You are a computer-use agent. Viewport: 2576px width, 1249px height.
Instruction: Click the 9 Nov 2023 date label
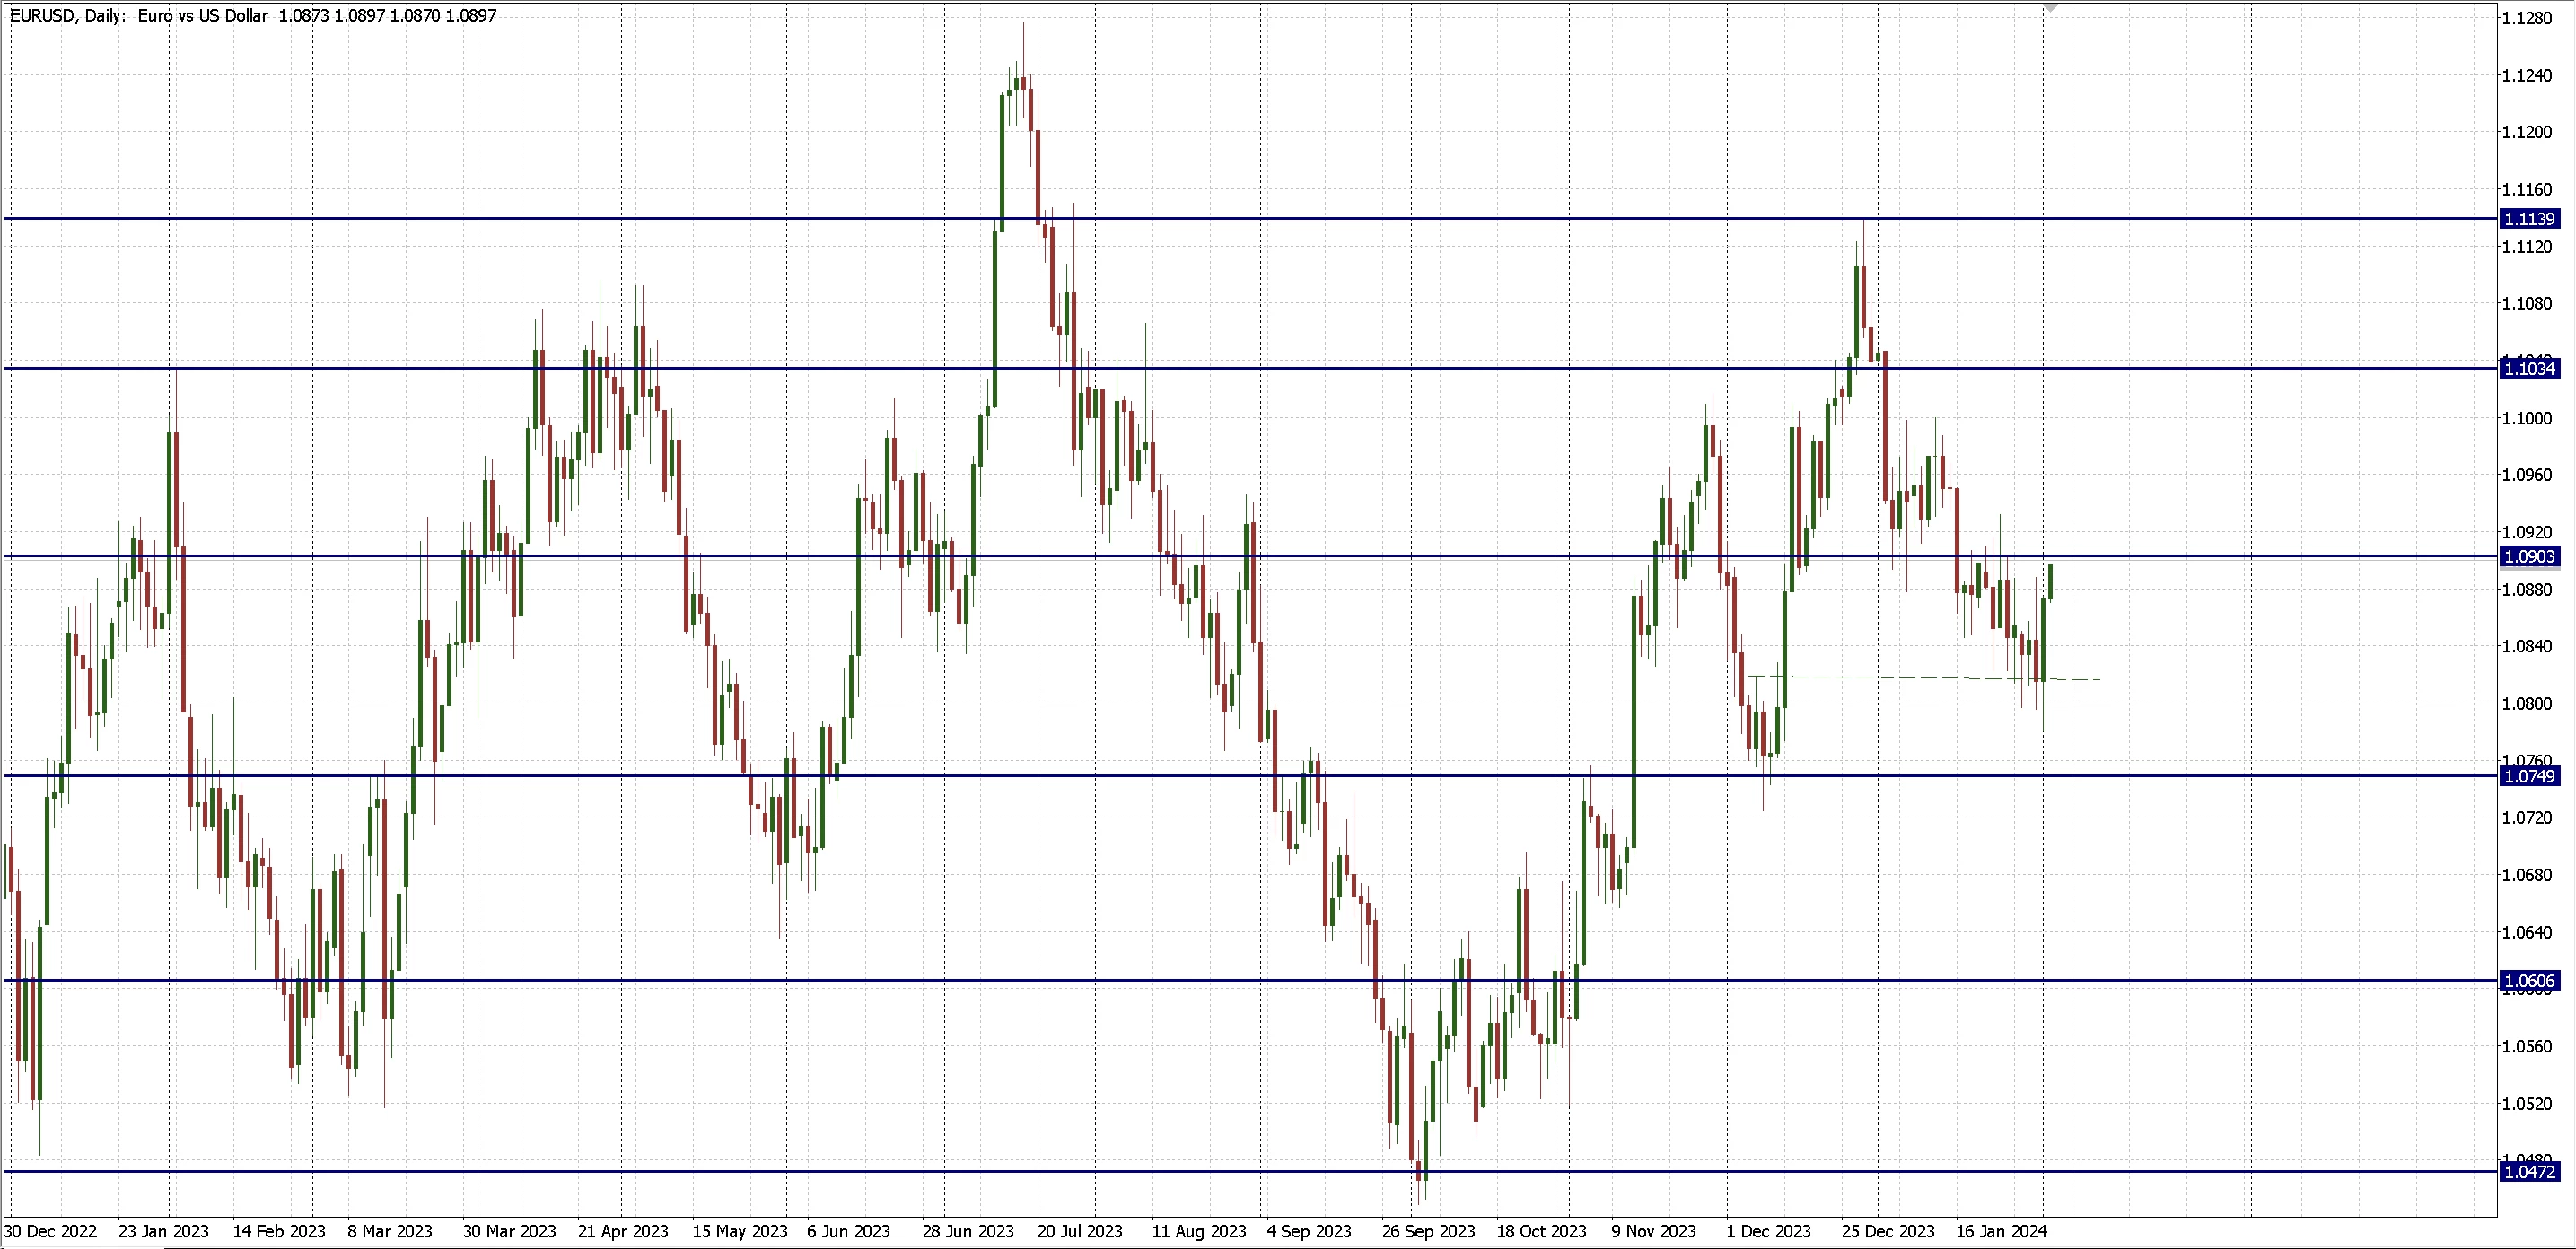click(x=1654, y=1232)
